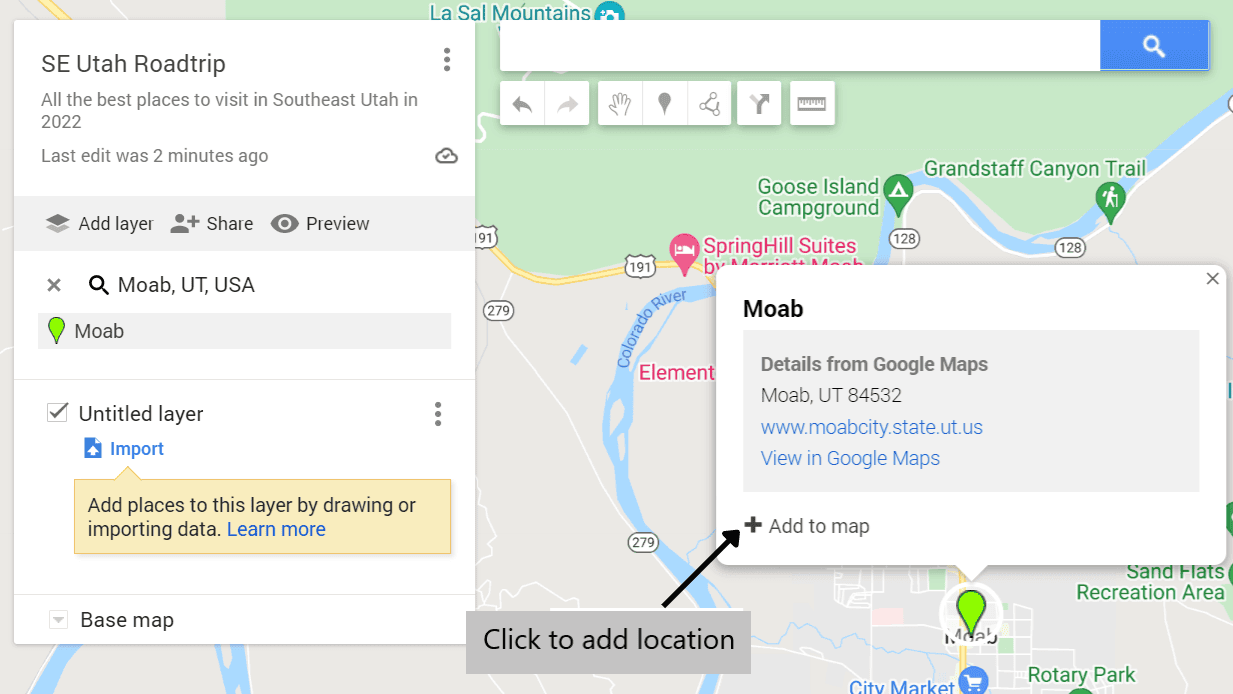Viewport: 1233px width, 694px height.
Task: Expand the Base map style options
Action: tap(58, 619)
